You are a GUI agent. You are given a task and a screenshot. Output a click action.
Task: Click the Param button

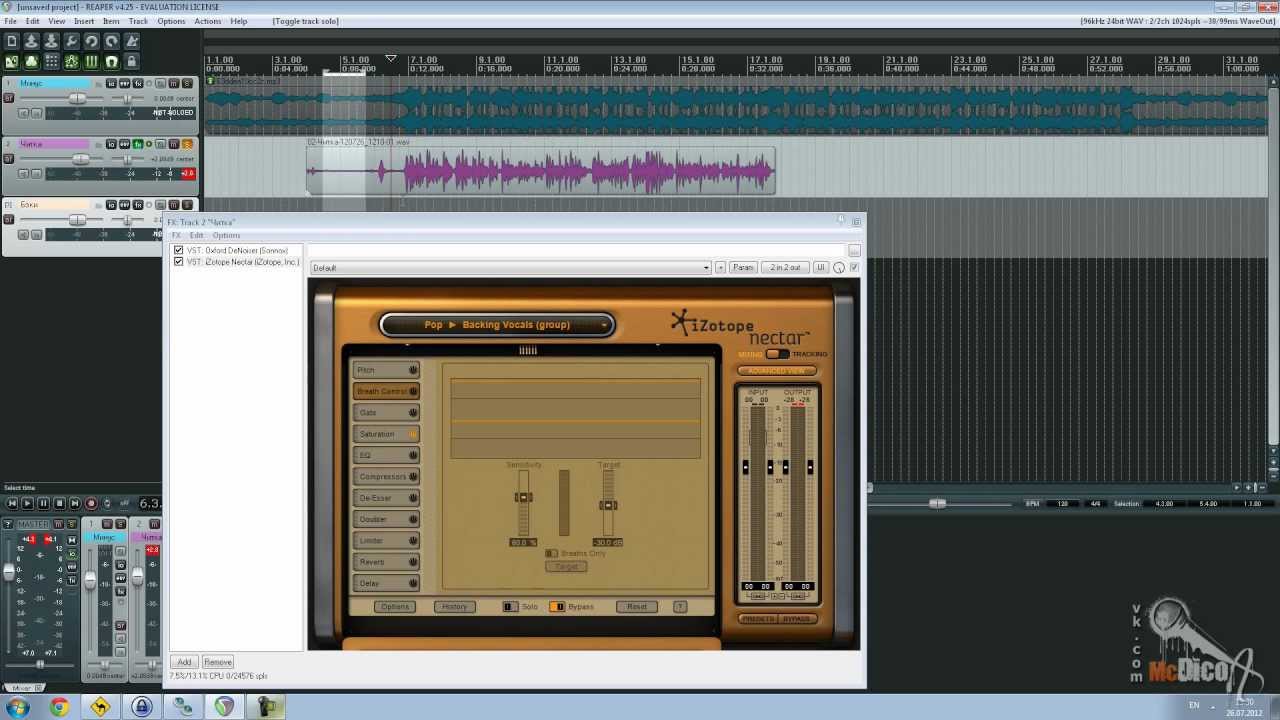(x=743, y=267)
